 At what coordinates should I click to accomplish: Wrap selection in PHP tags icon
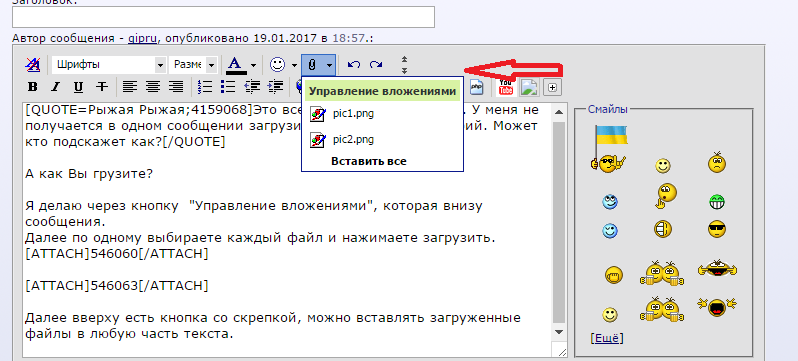[x=476, y=87]
